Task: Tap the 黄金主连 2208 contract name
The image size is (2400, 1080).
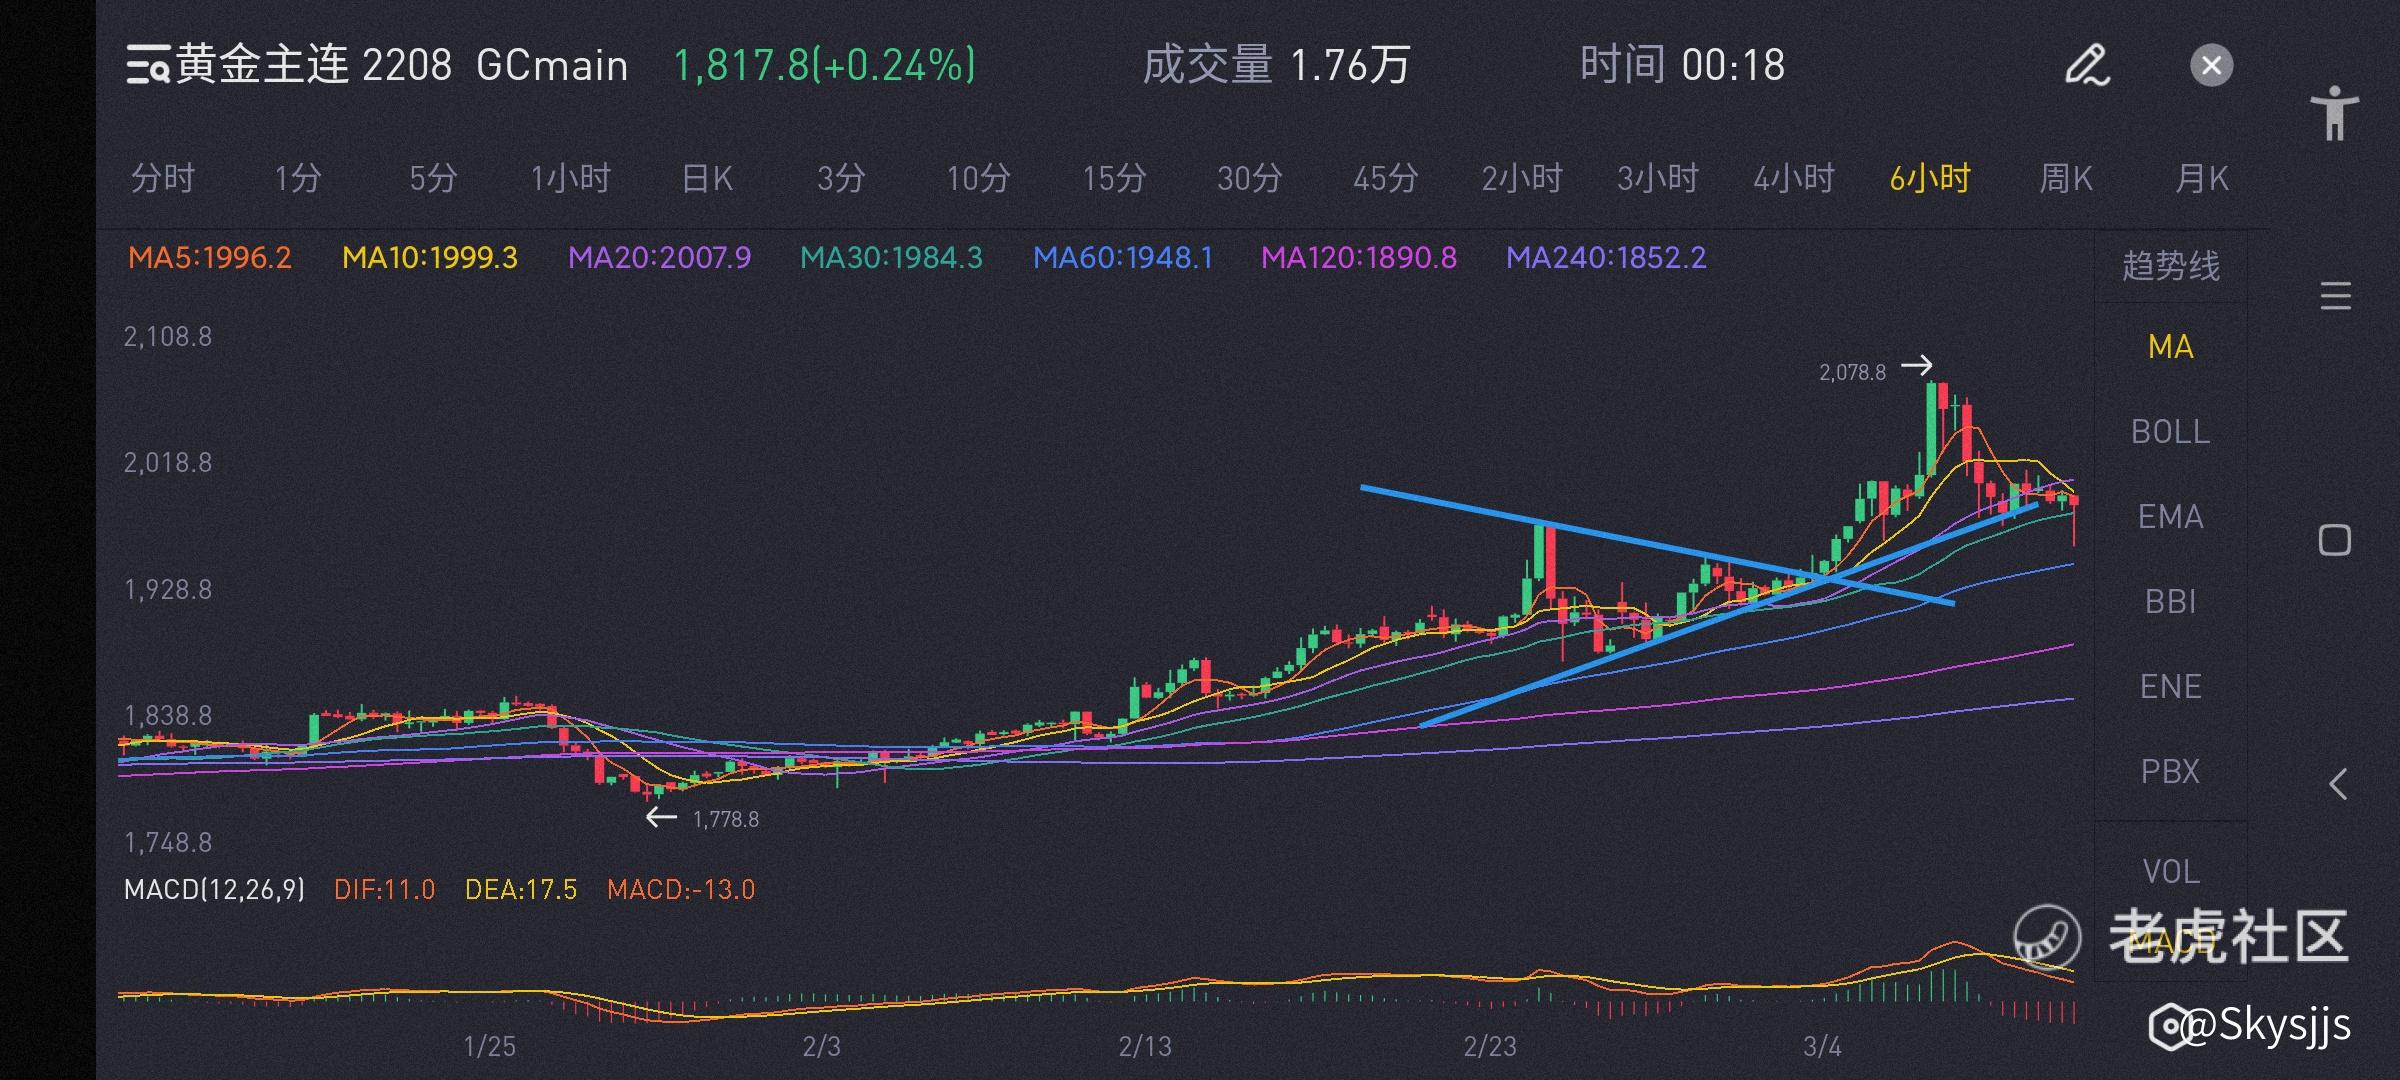Action: tap(314, 66)
